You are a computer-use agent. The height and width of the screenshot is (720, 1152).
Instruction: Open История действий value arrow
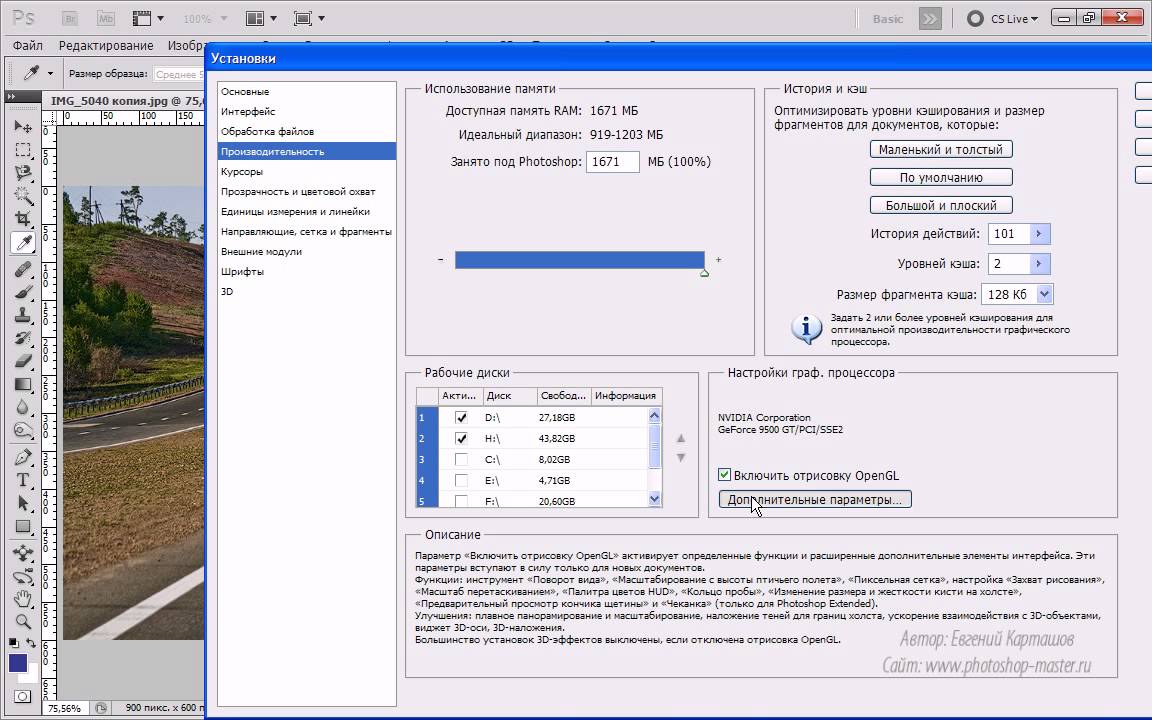tap(1039, 234)
